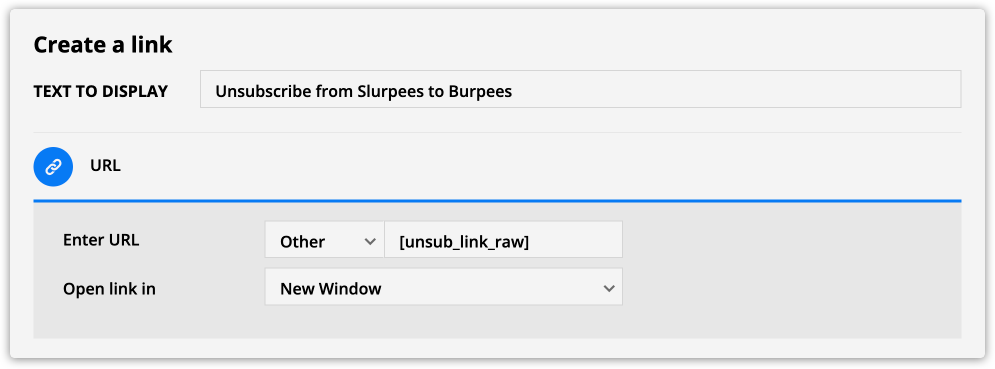Click the chevron in New Window selector

pyautogui.click(x=609, y=288)
